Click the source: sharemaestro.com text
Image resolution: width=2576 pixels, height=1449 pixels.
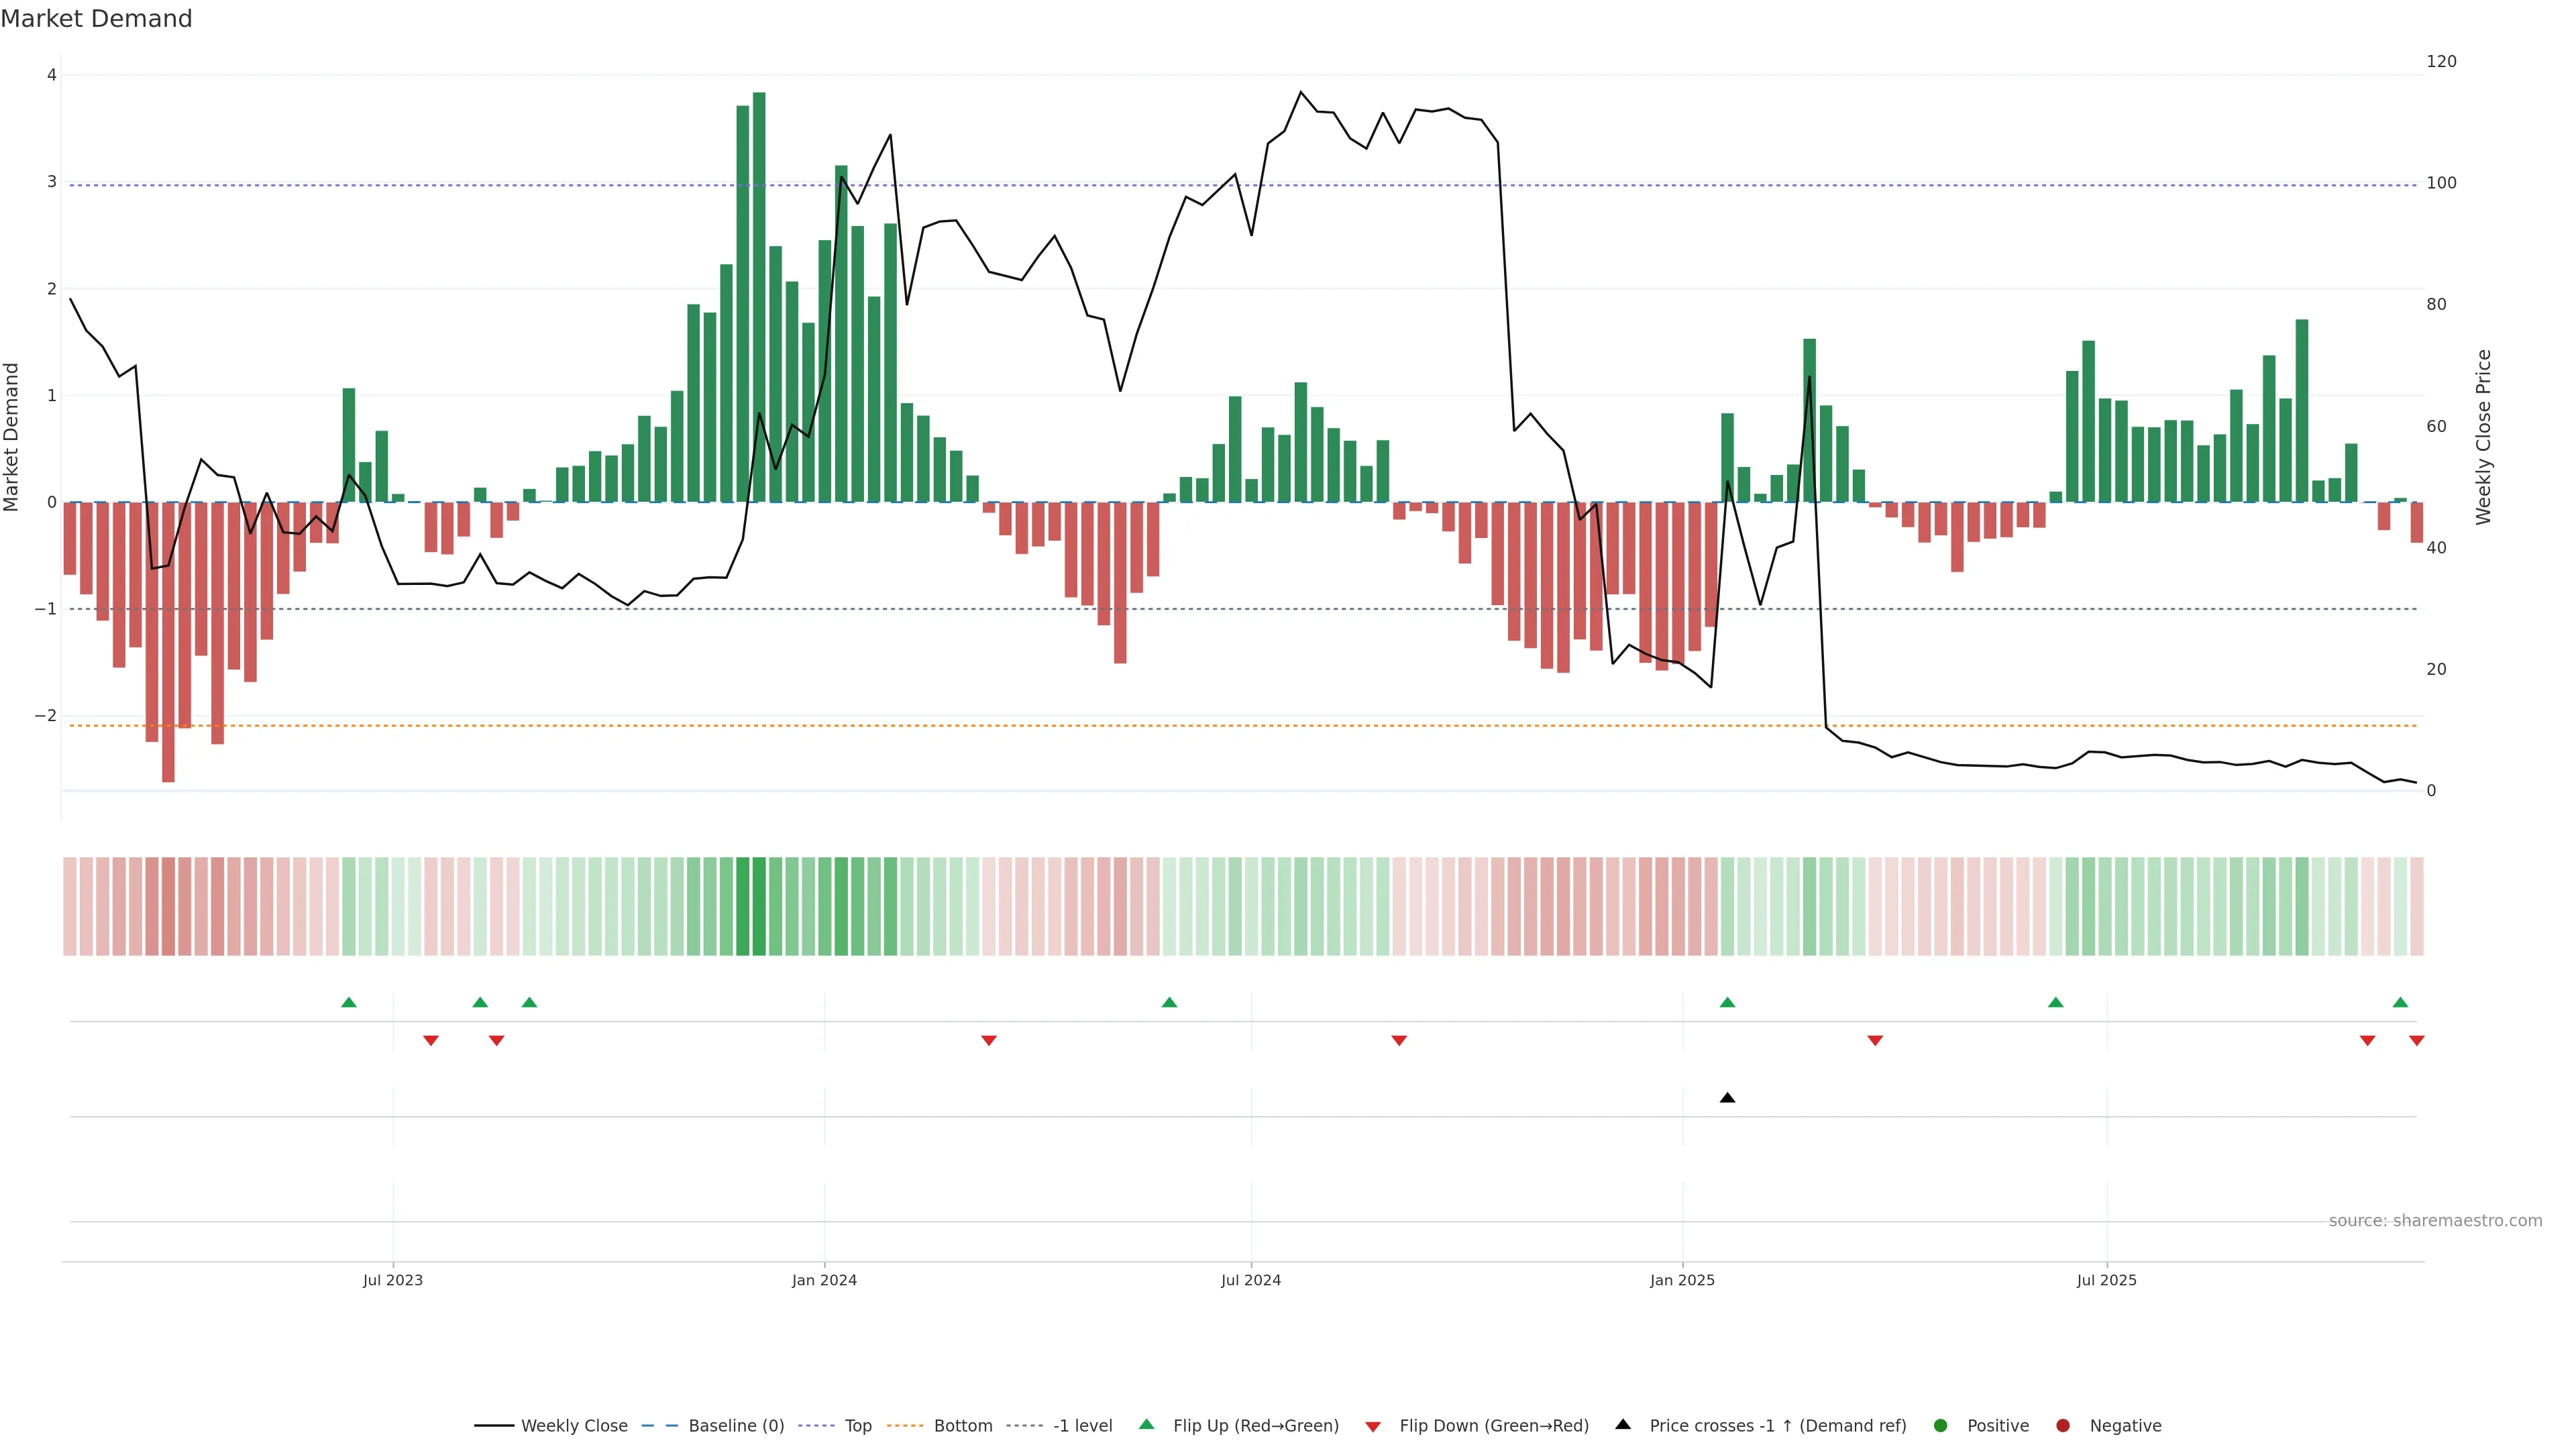[x=2435, y=1221]
